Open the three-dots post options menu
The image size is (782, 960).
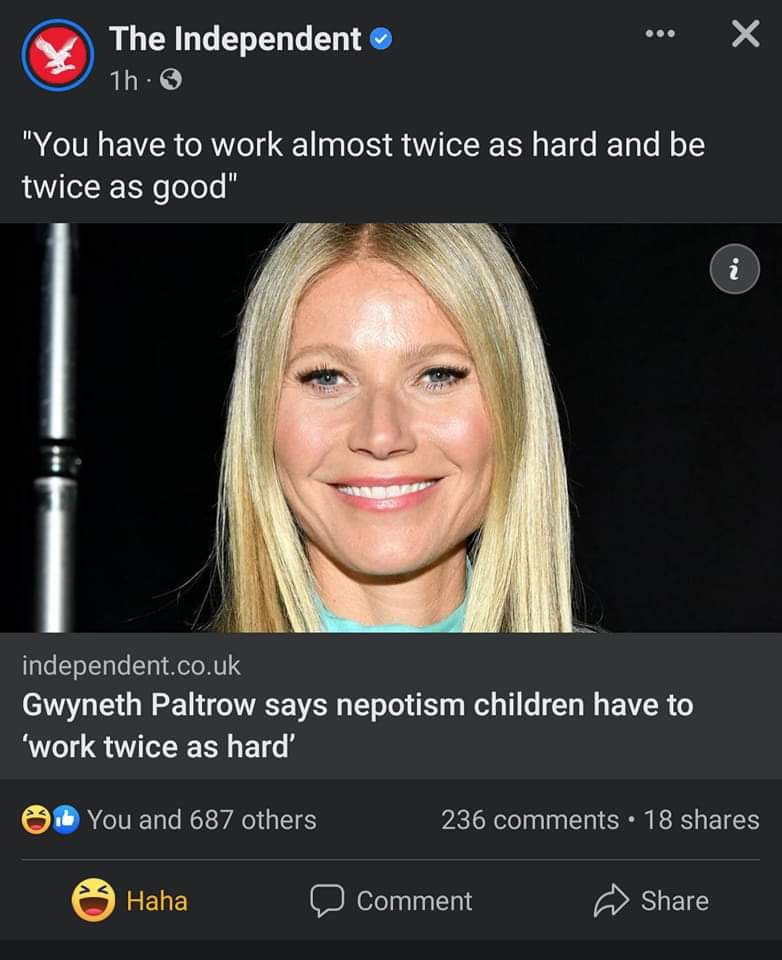(661, 34)
